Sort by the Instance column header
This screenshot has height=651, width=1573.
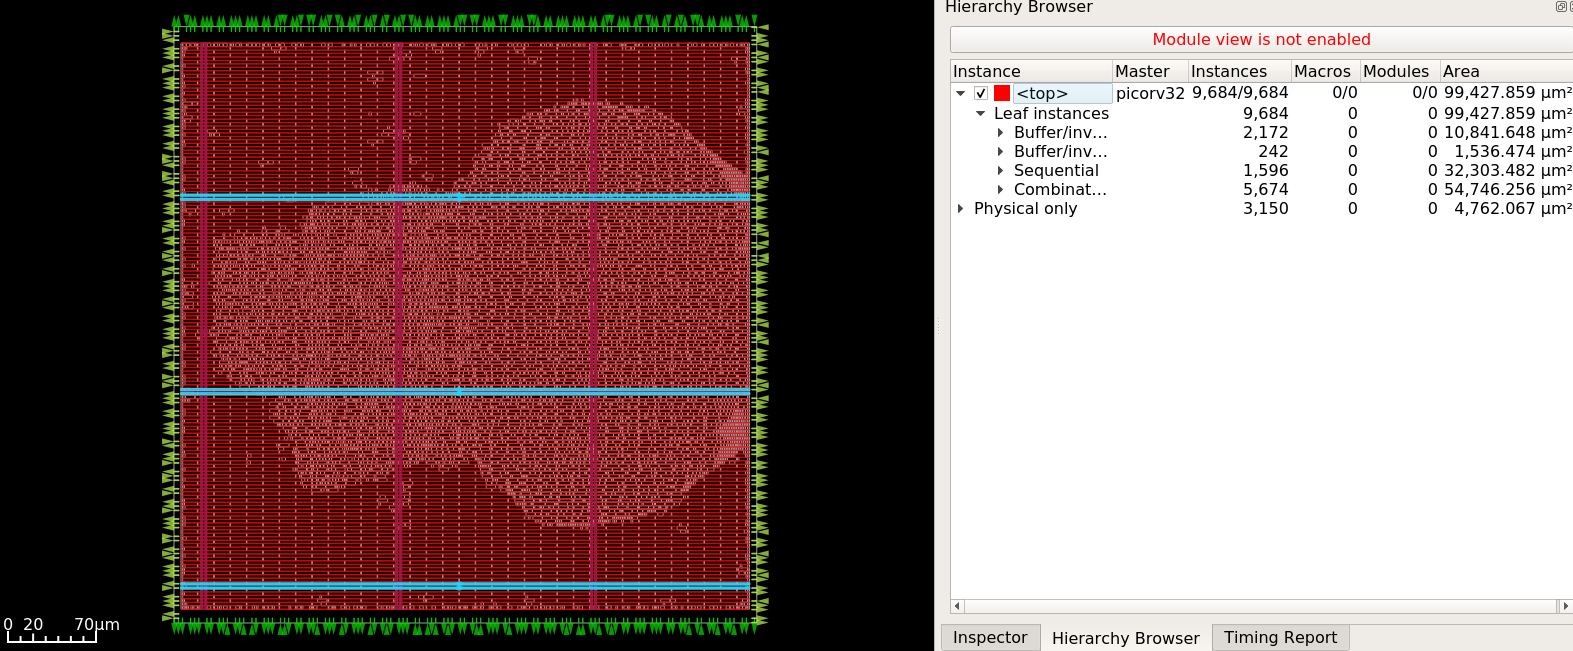[x=1031, y=71]
